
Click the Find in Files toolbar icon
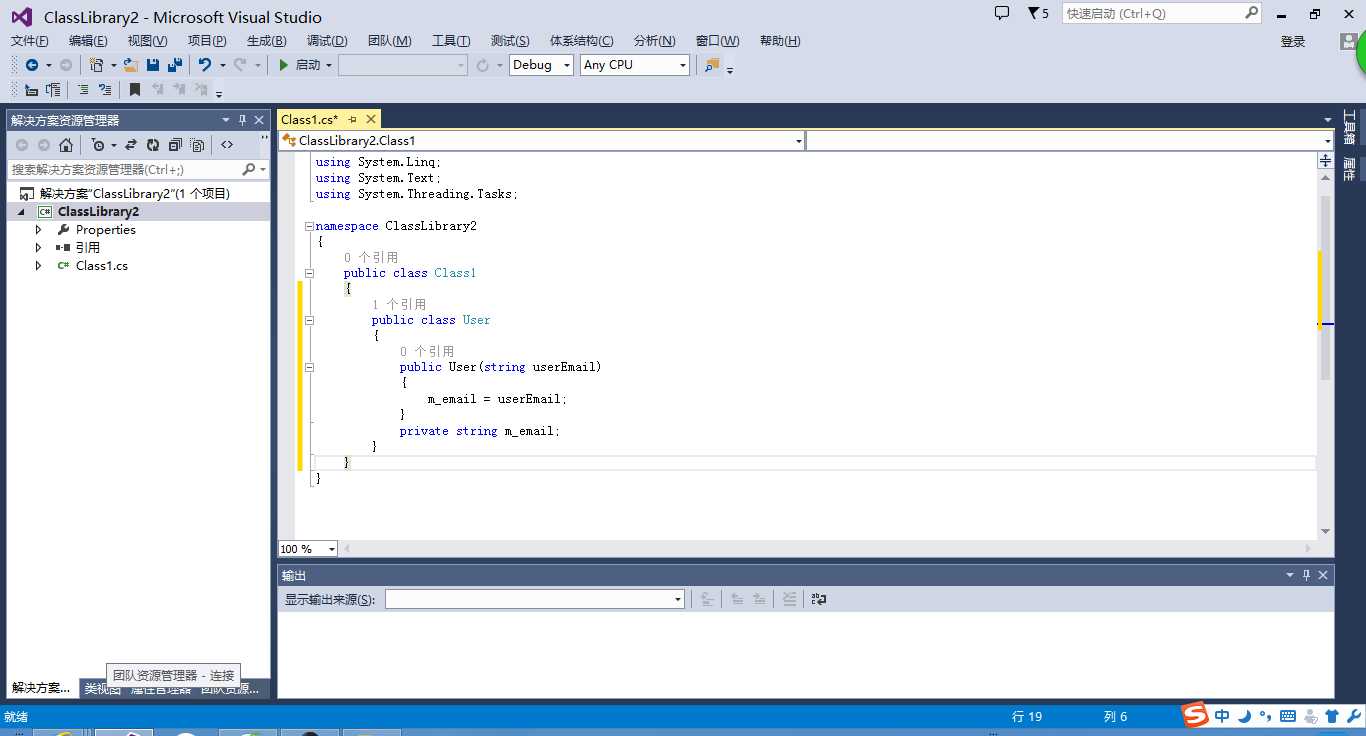click(712, 65)
